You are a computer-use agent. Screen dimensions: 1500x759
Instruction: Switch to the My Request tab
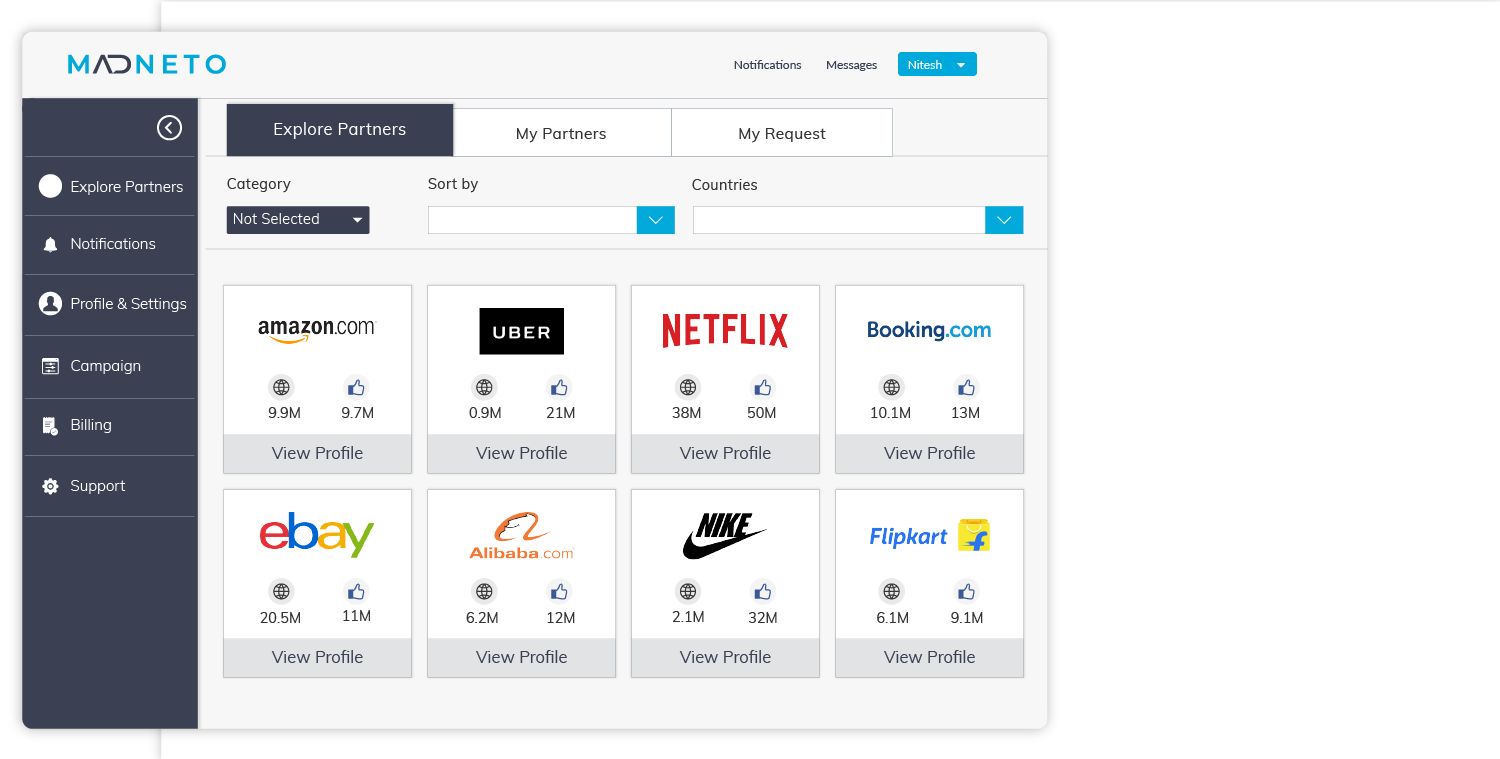[782, 133]
